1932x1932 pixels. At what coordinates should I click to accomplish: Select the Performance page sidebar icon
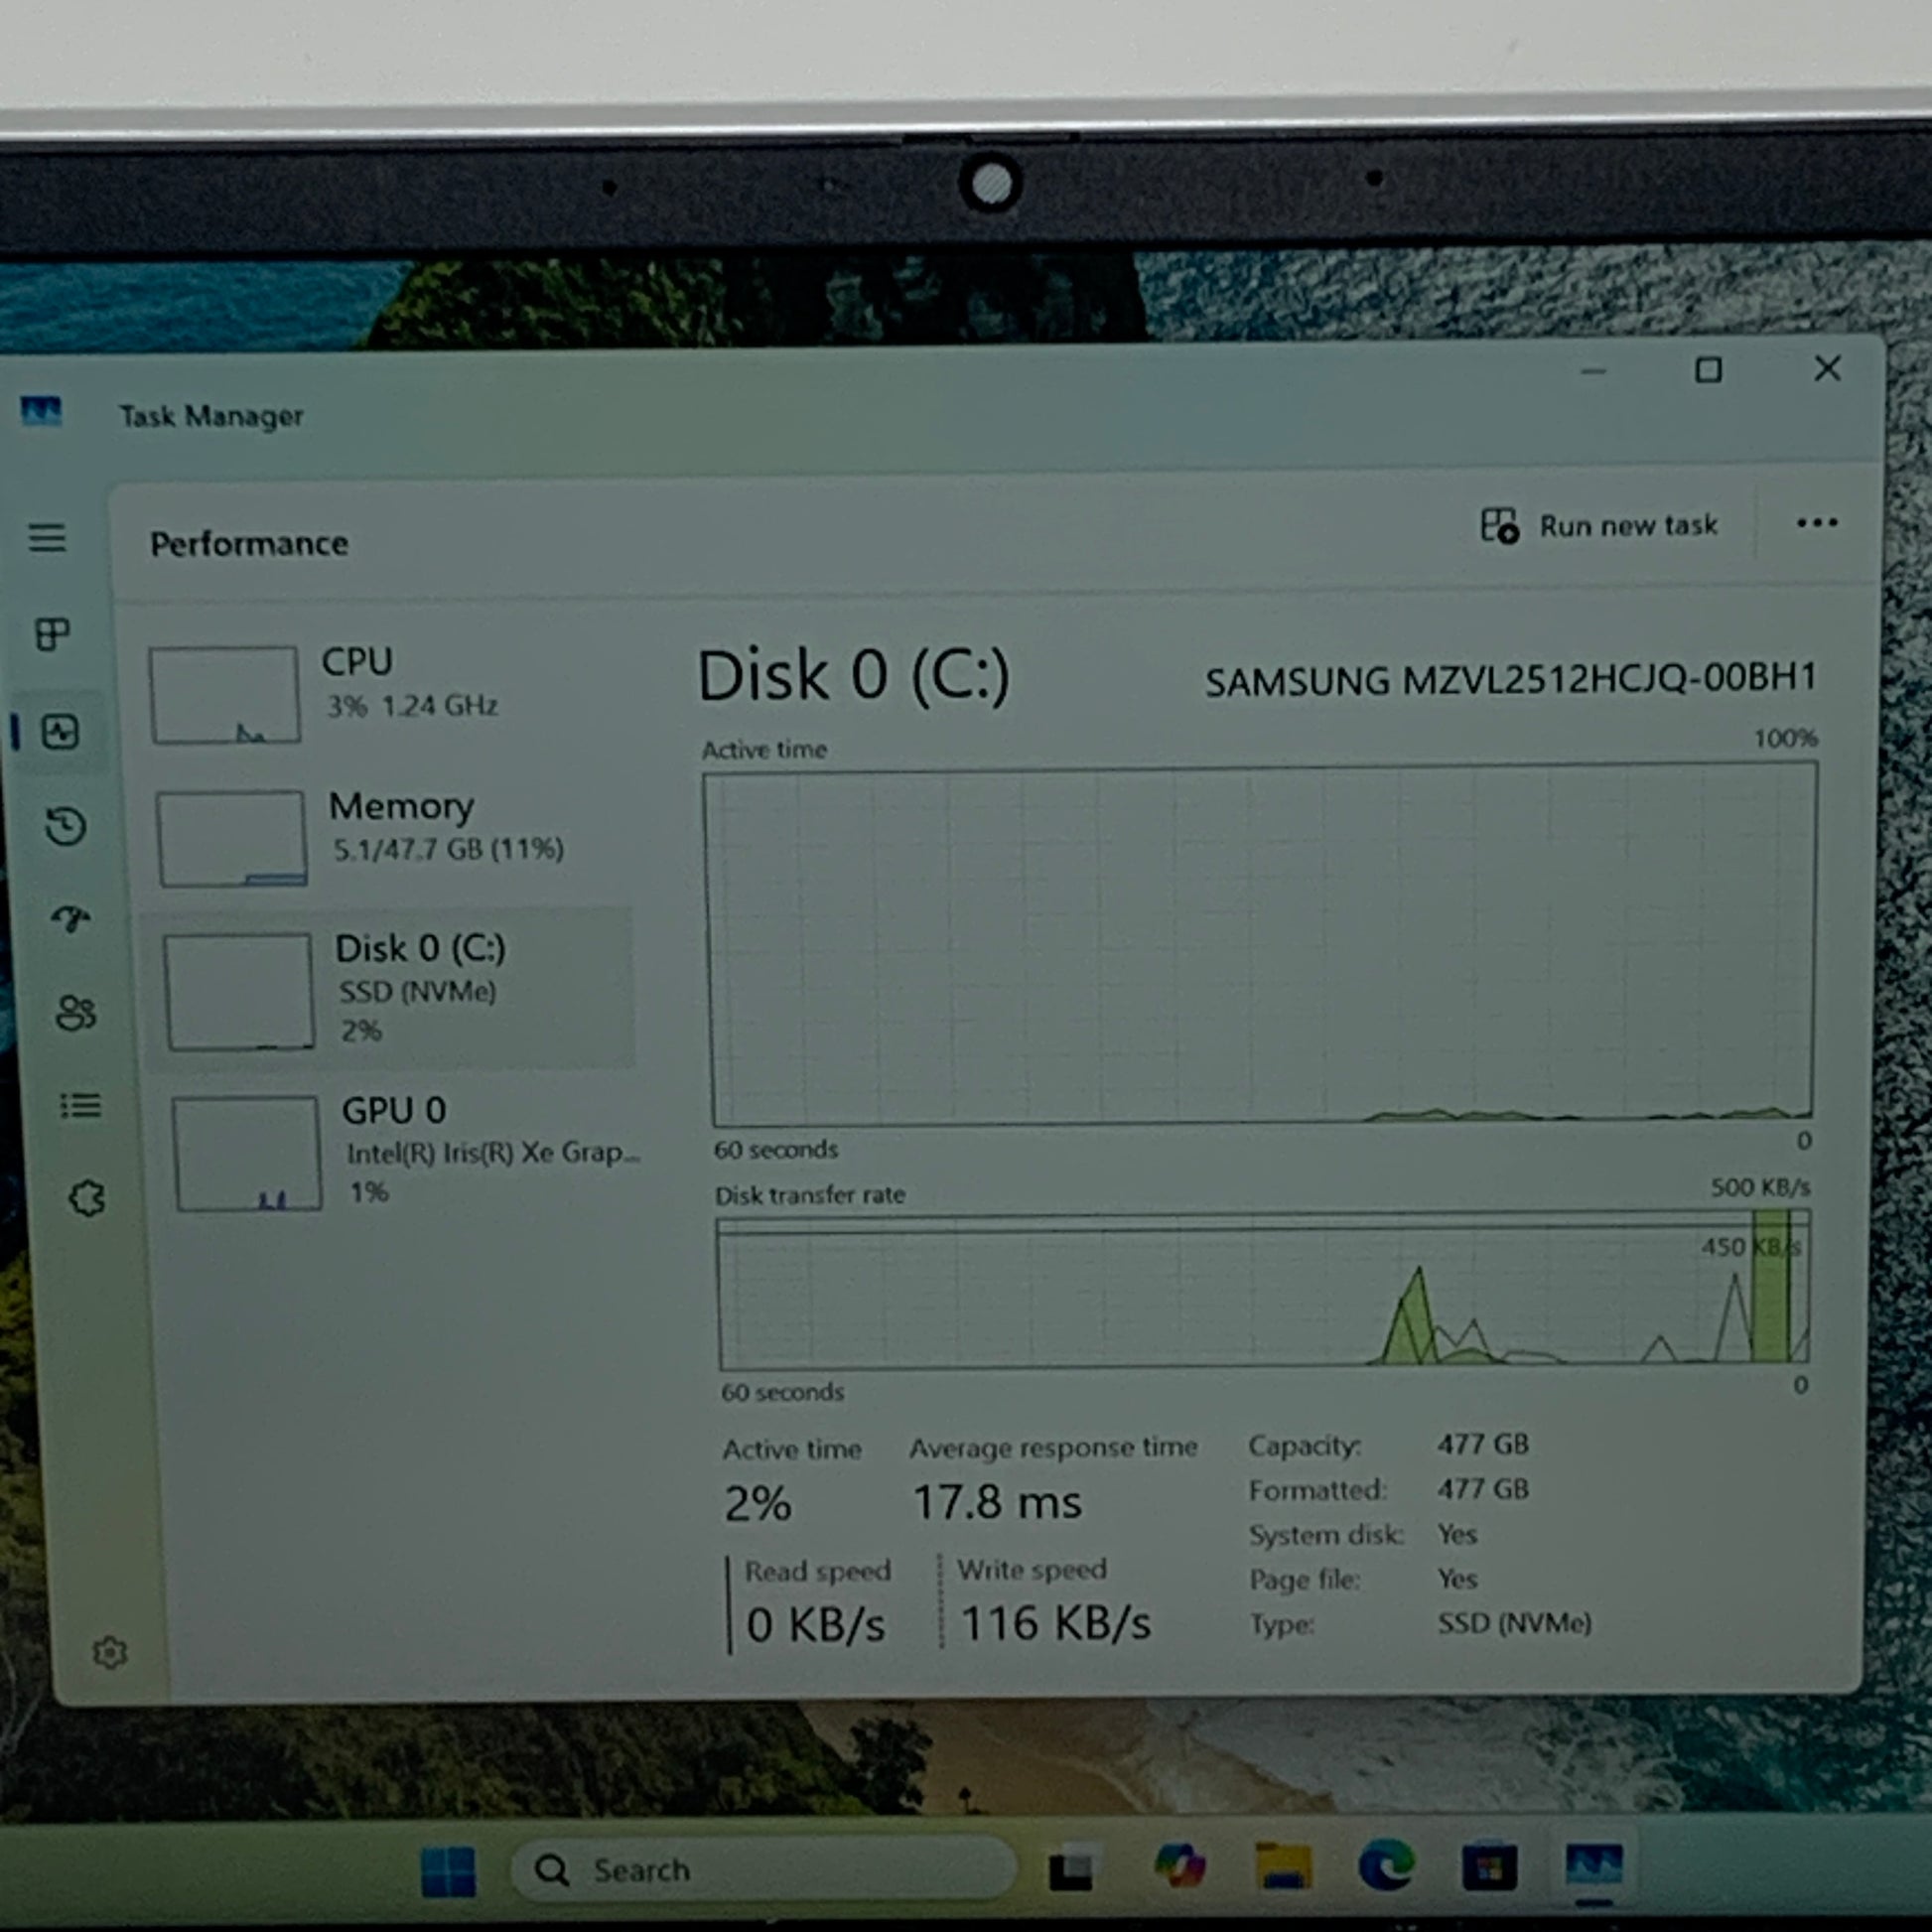pyautogui.click(x=60, y=732)
